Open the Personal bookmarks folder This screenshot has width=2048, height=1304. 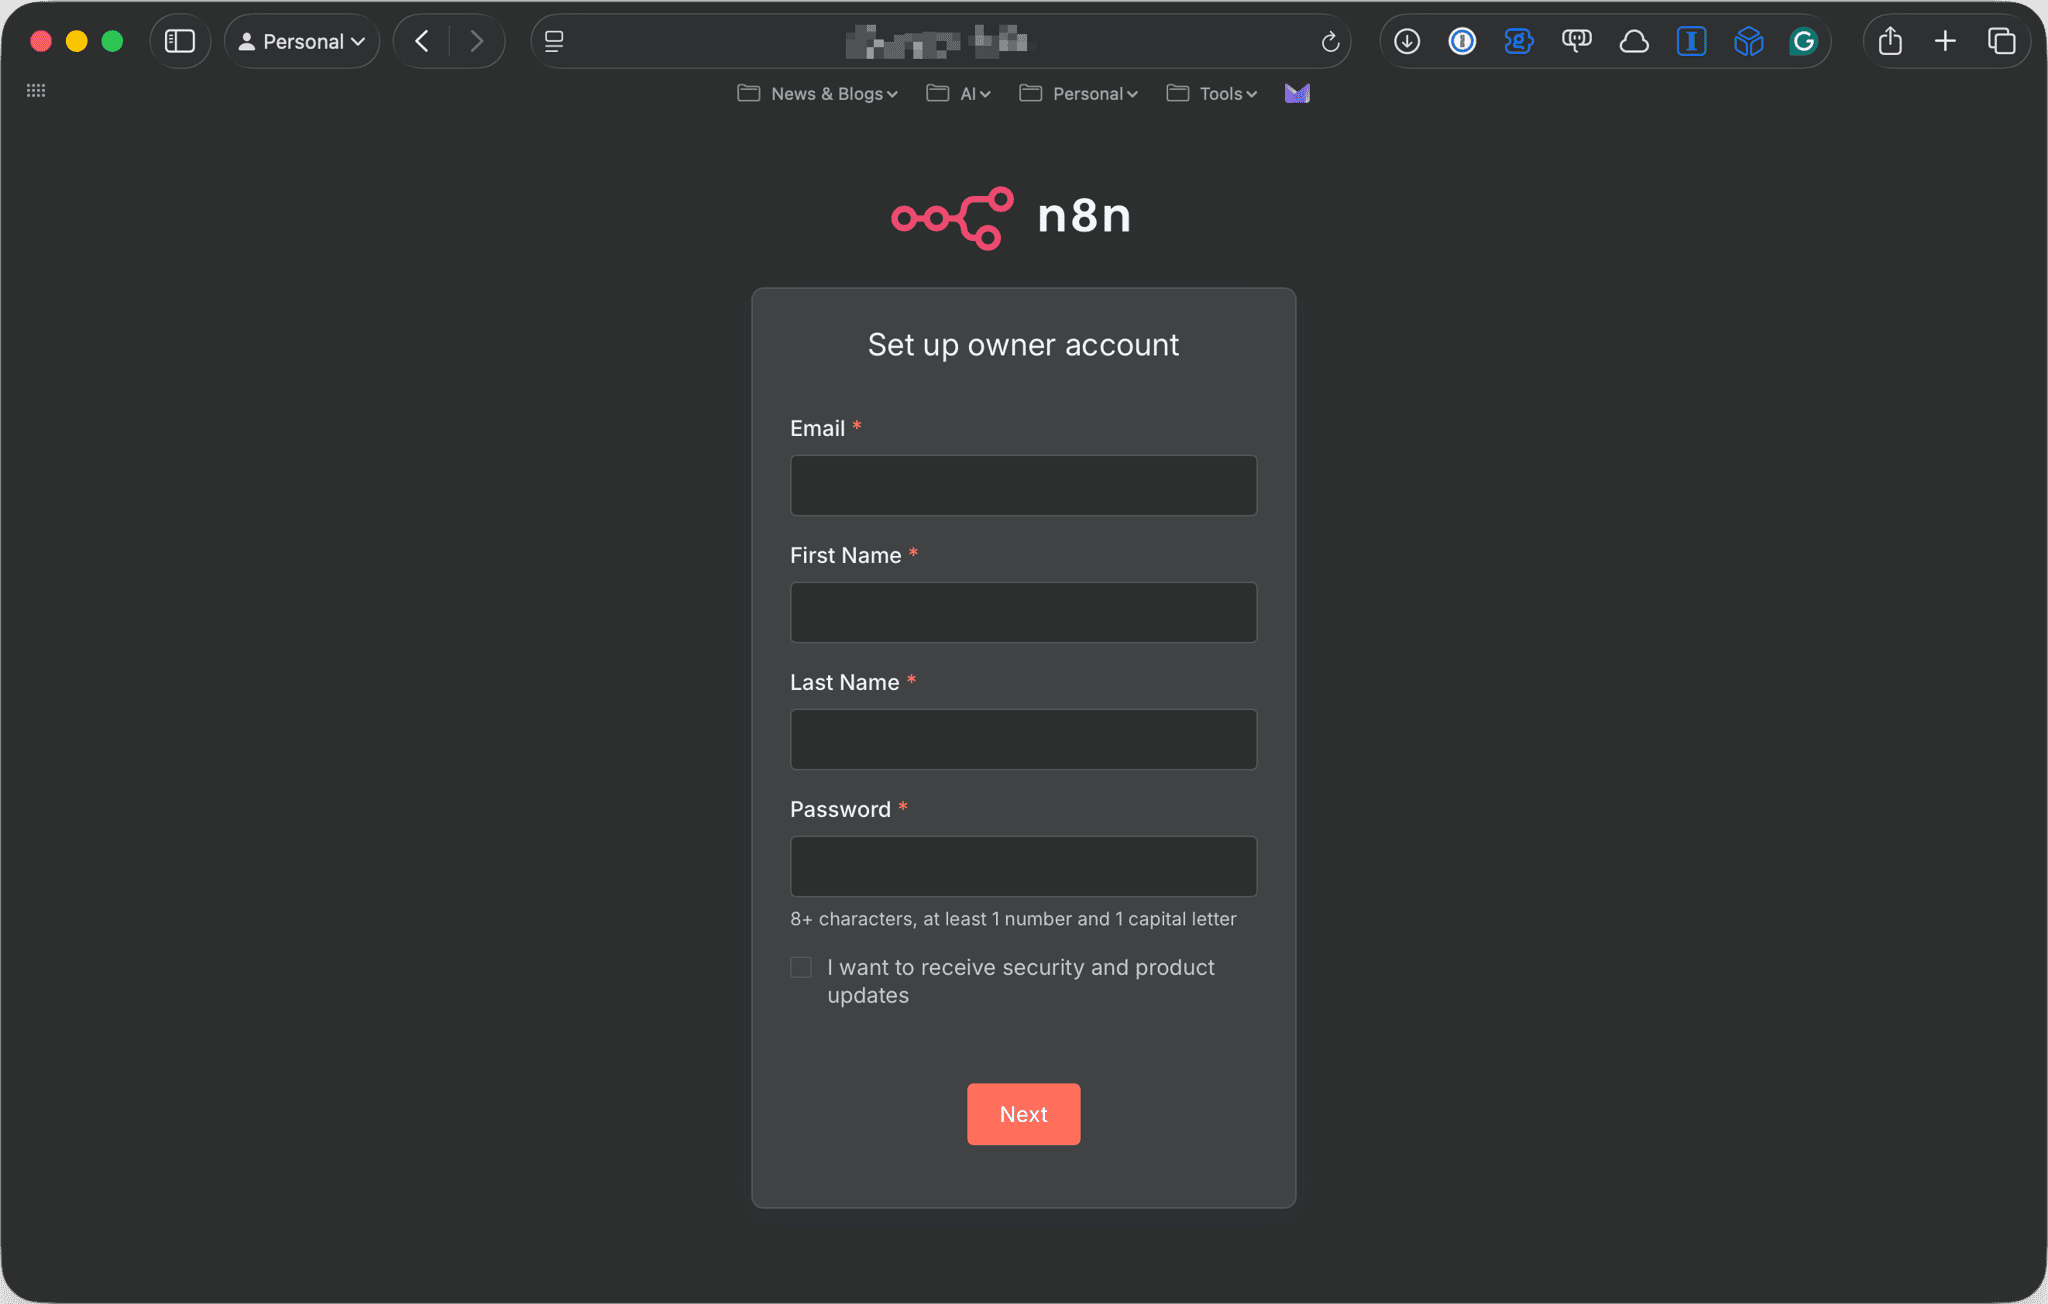[1078, 93]
